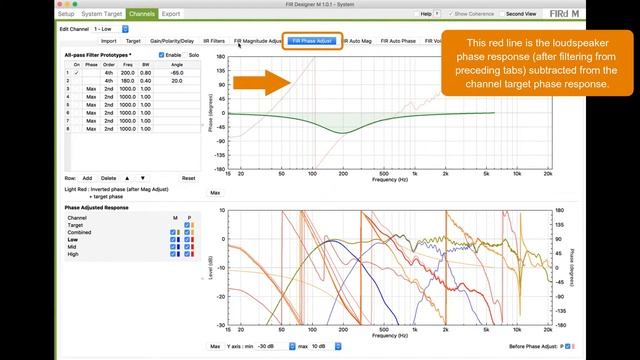Click the High magnitude blue color swatch
The width and height of the screenshot is (640, 360).
point(178,254)
